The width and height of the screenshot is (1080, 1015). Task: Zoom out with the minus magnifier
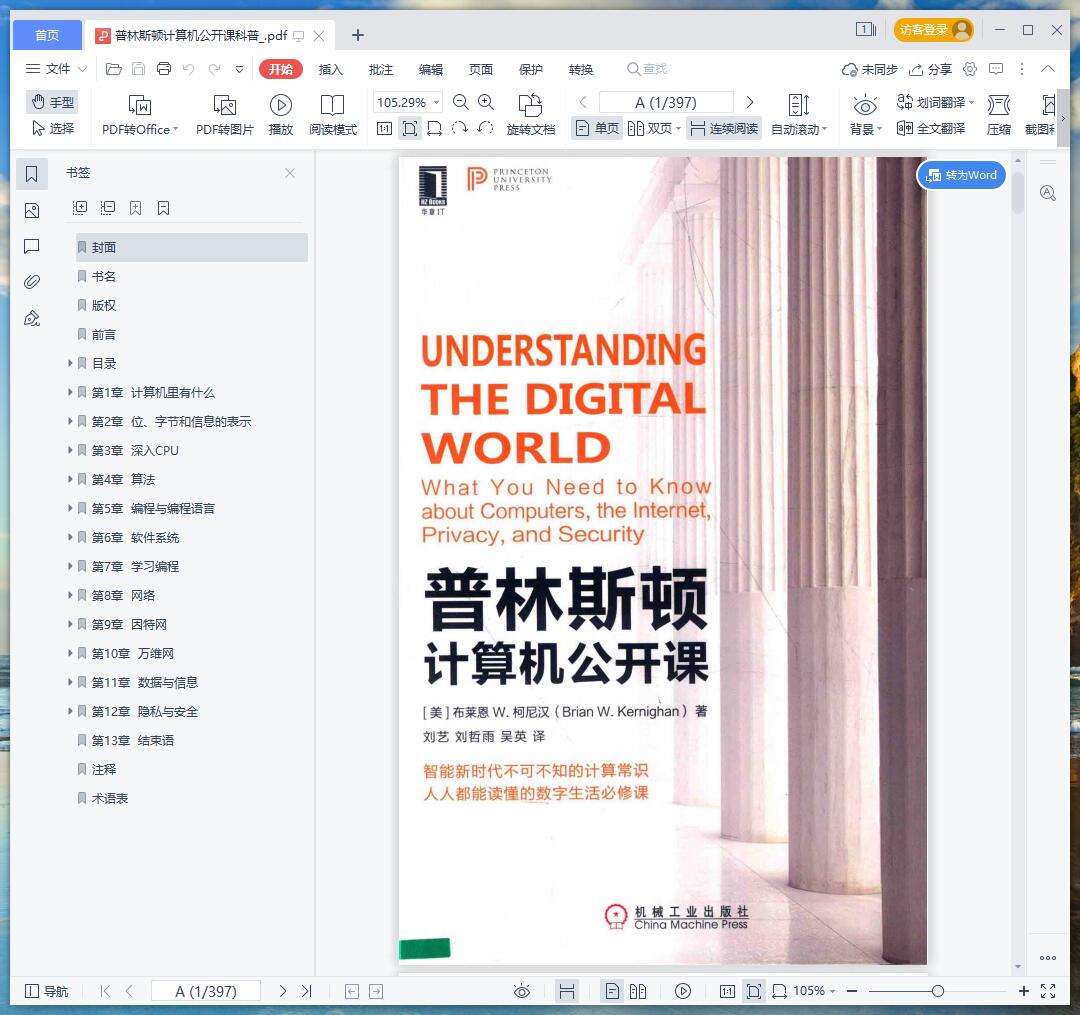pos(461,103)
